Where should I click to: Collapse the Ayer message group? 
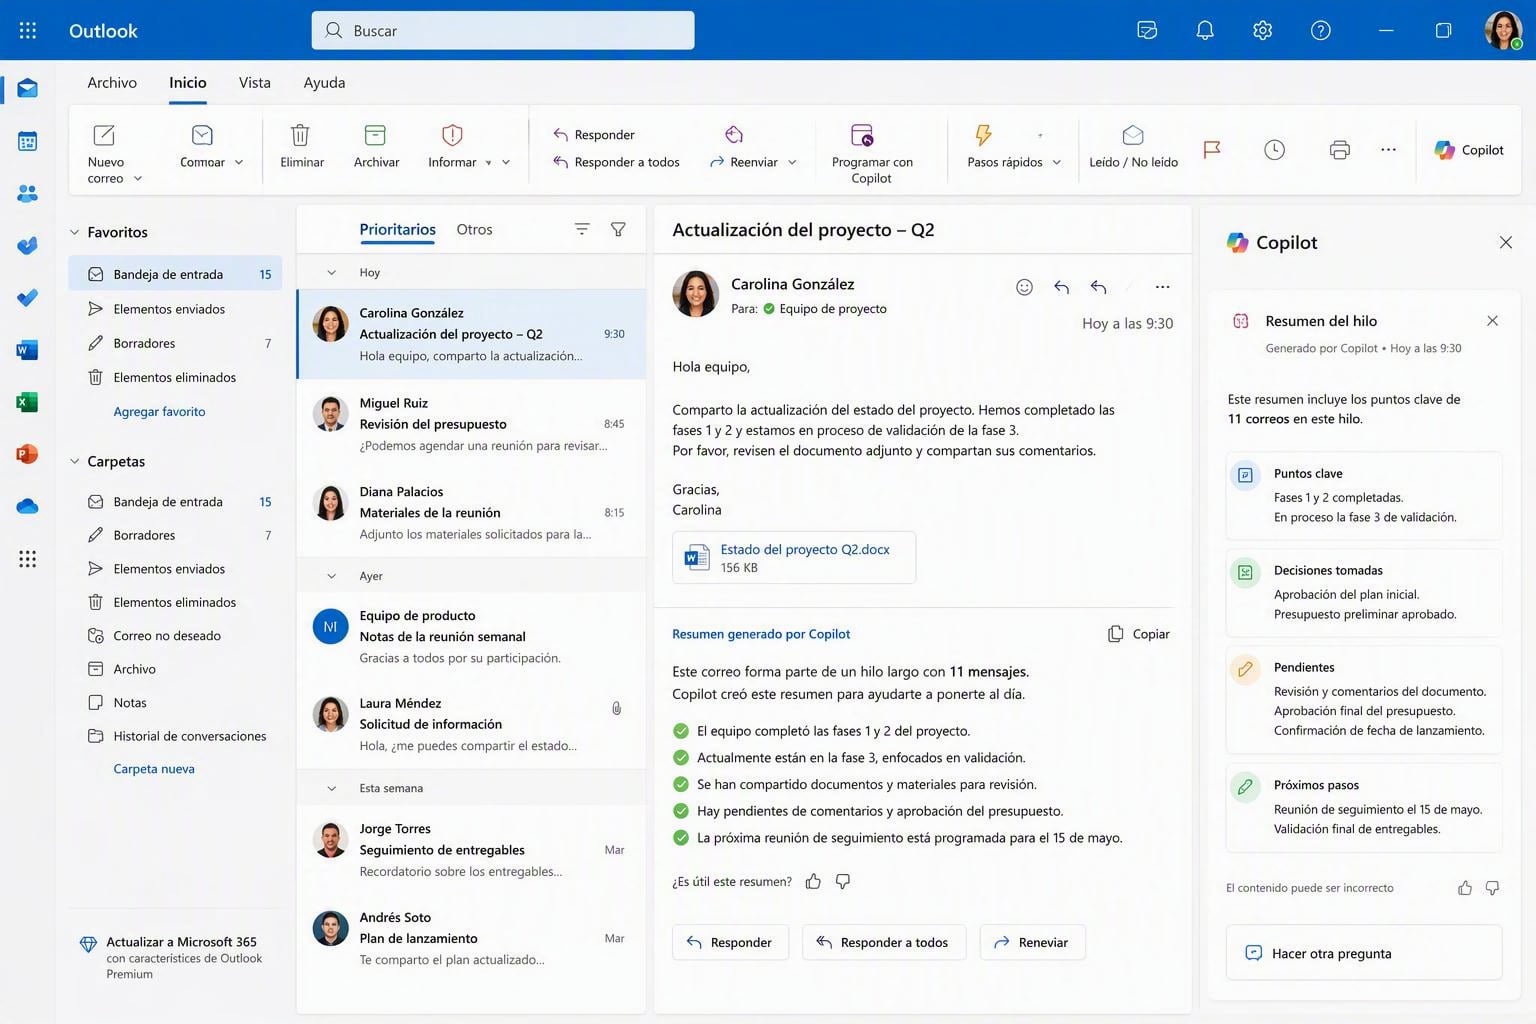click(331, 576)
